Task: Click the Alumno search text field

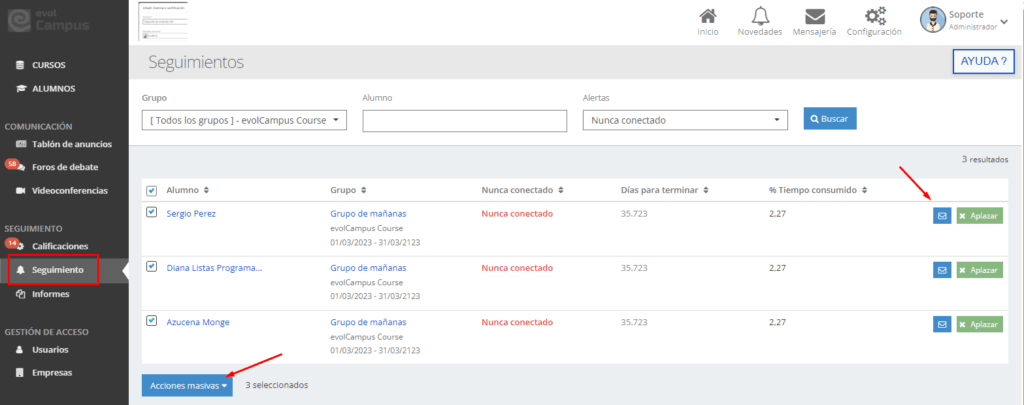Action: [465, 121]
